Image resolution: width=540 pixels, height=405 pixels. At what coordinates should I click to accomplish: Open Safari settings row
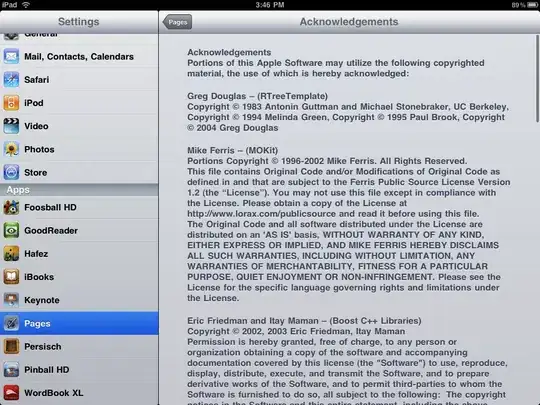[x=79, y=80]
